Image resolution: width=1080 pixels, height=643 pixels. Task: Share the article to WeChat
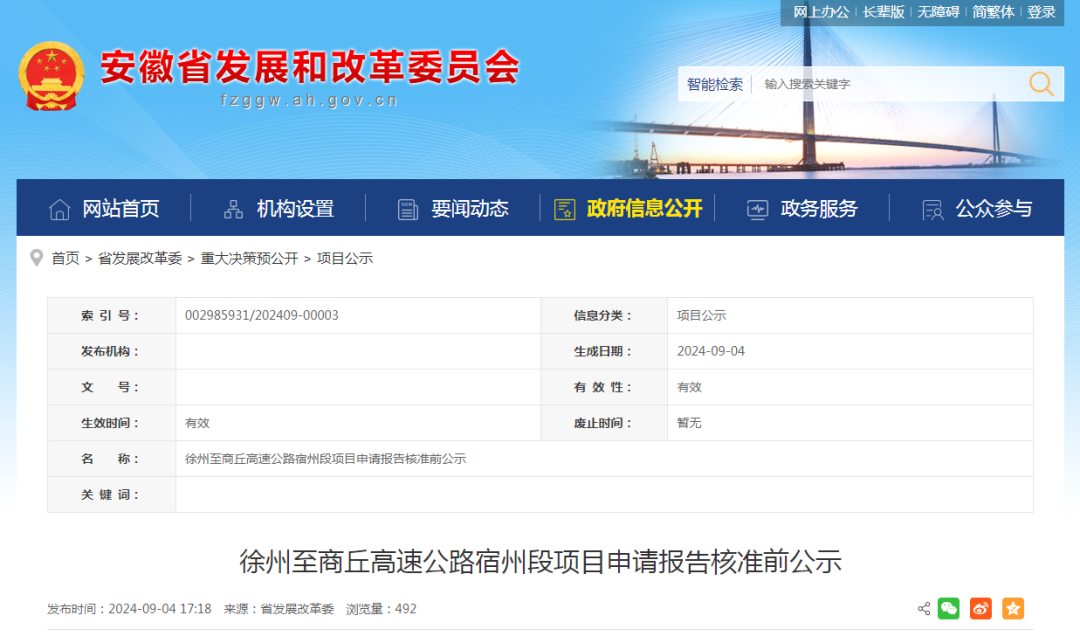[948, 608]
